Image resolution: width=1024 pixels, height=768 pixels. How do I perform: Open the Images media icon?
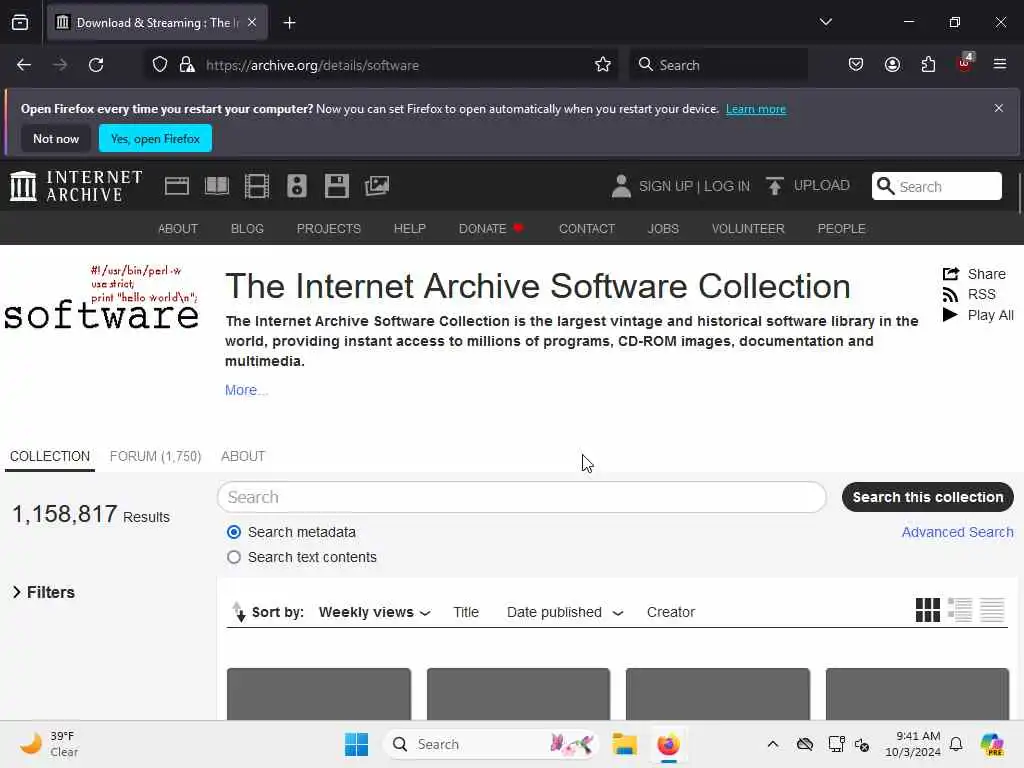click(x=377, y=187)
